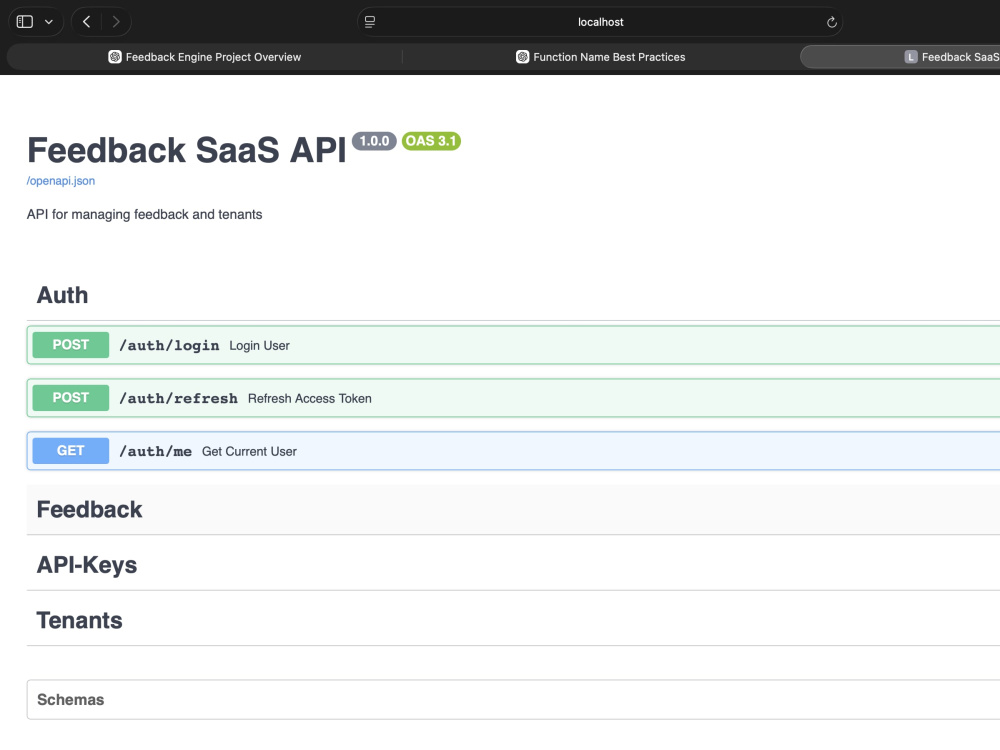
Task: Switch to Feedback Engine Project Overview tab
Action: tap(204, 57)
